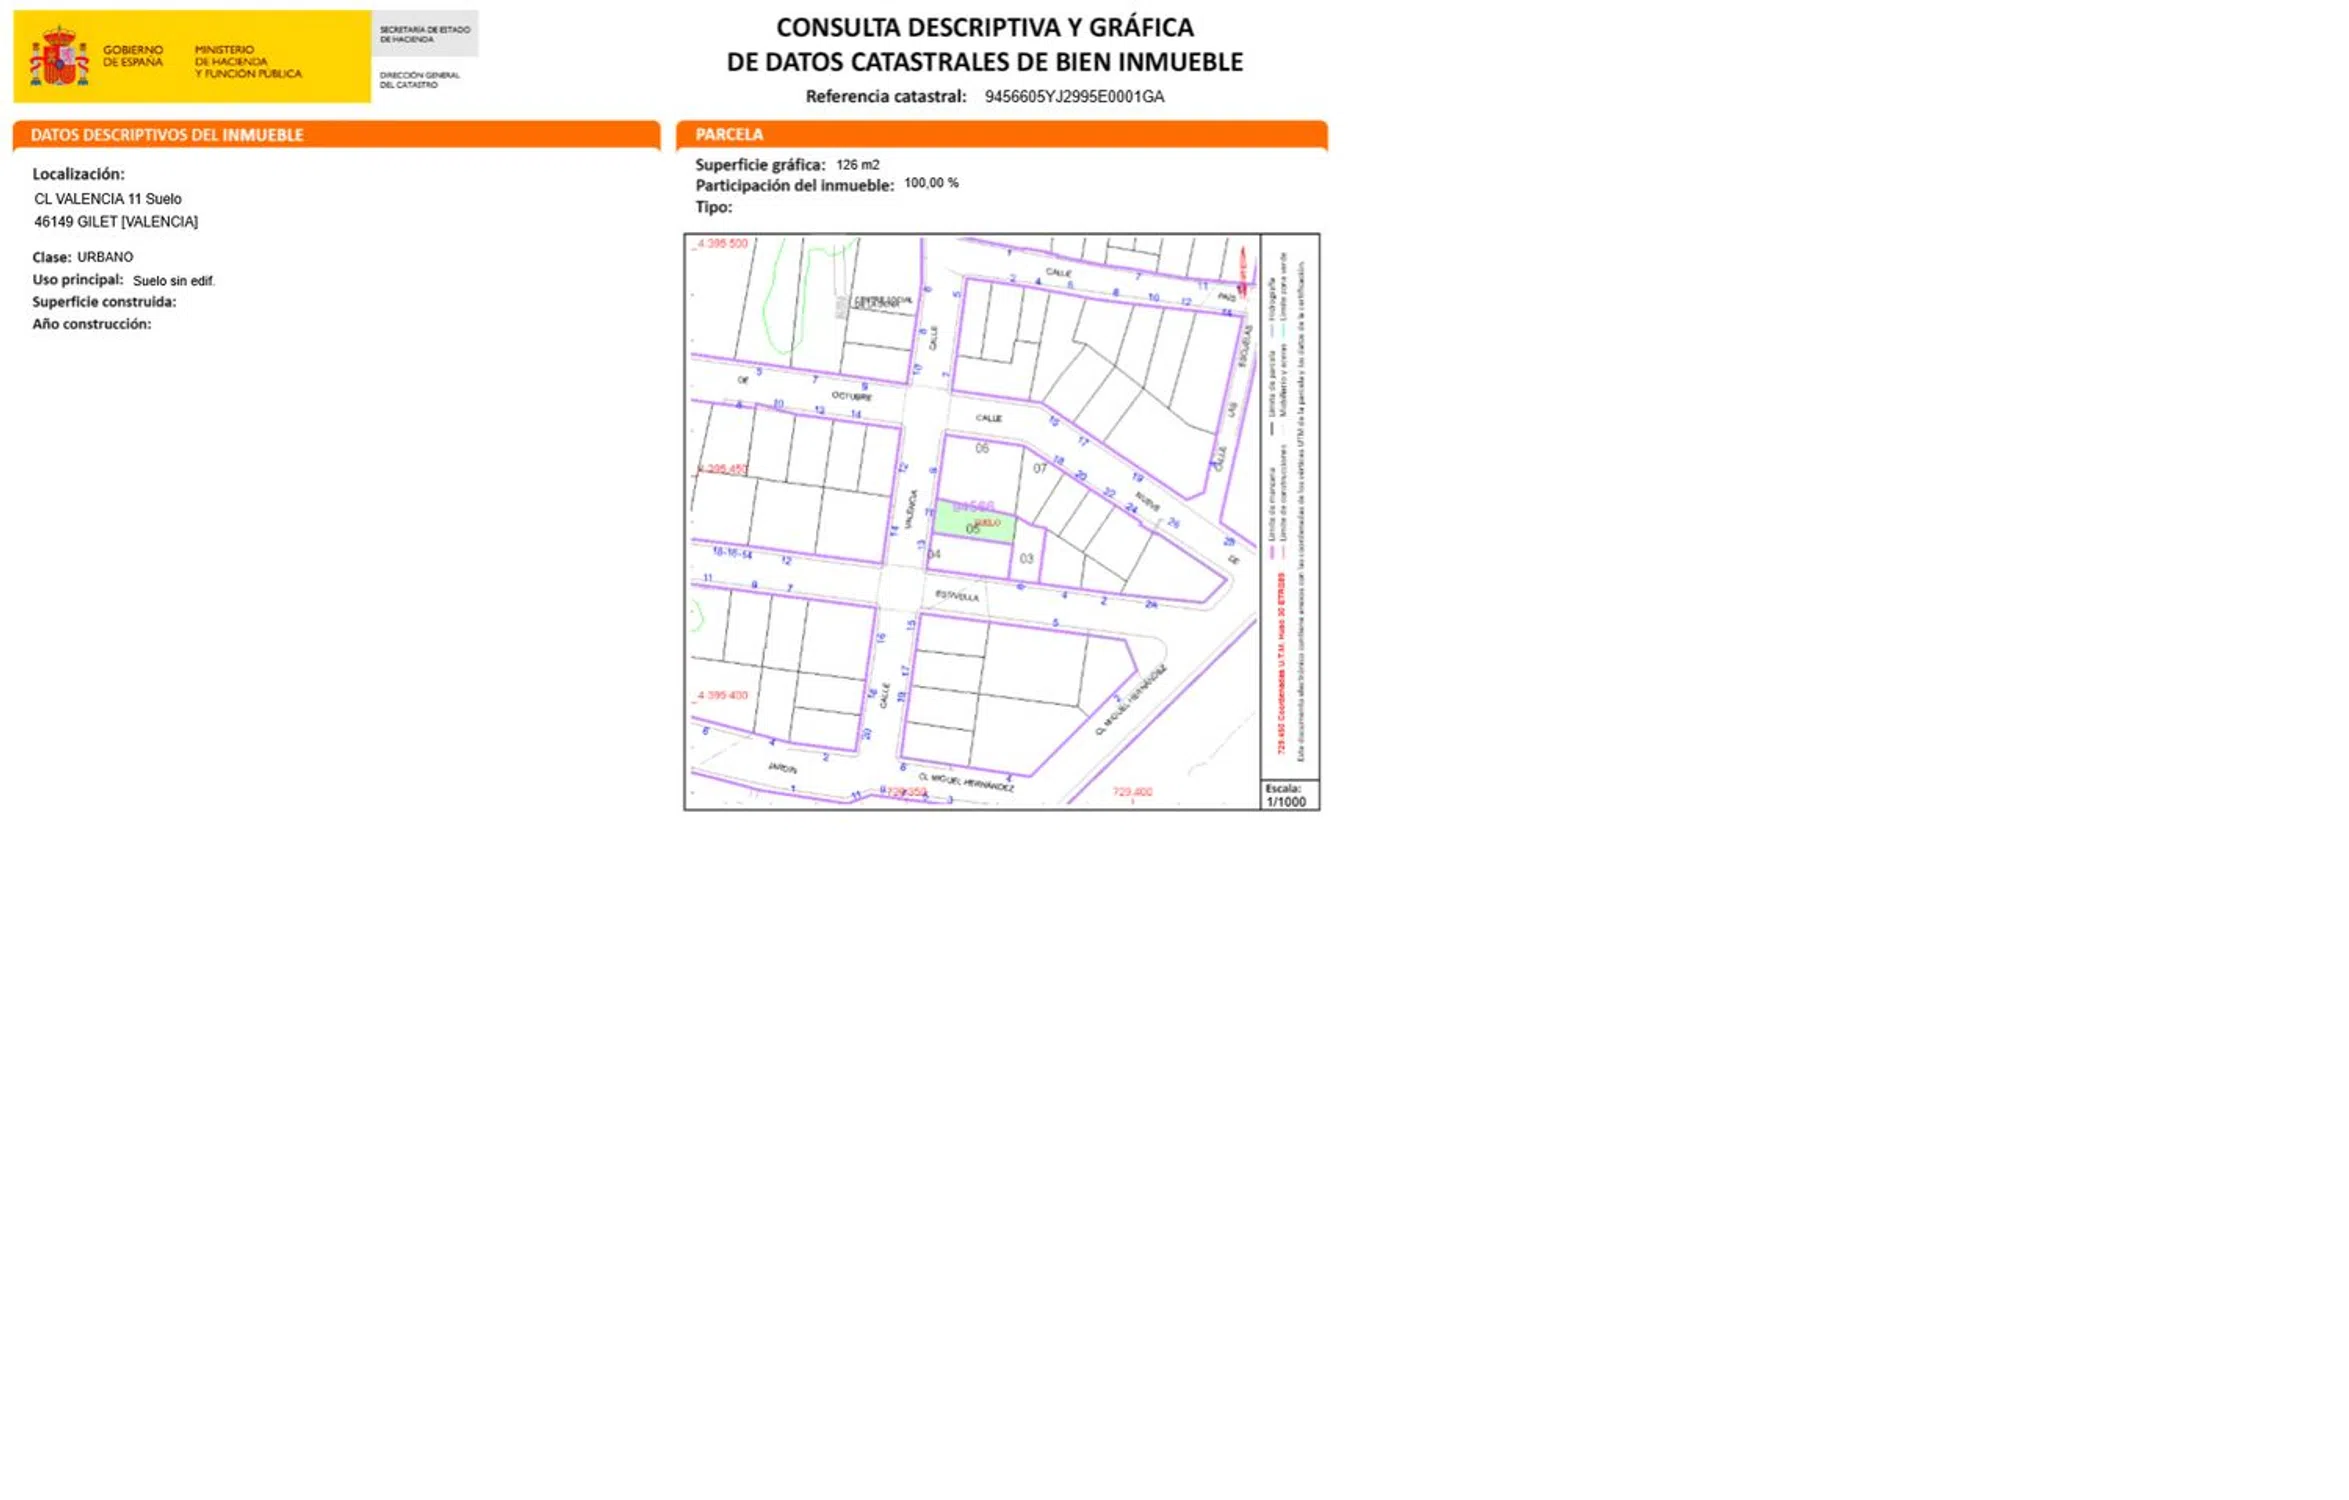
Task: Click the Ministerio de Hacienda y Función Pública logo
Action: pyautogui.click(x=247, y=62)
